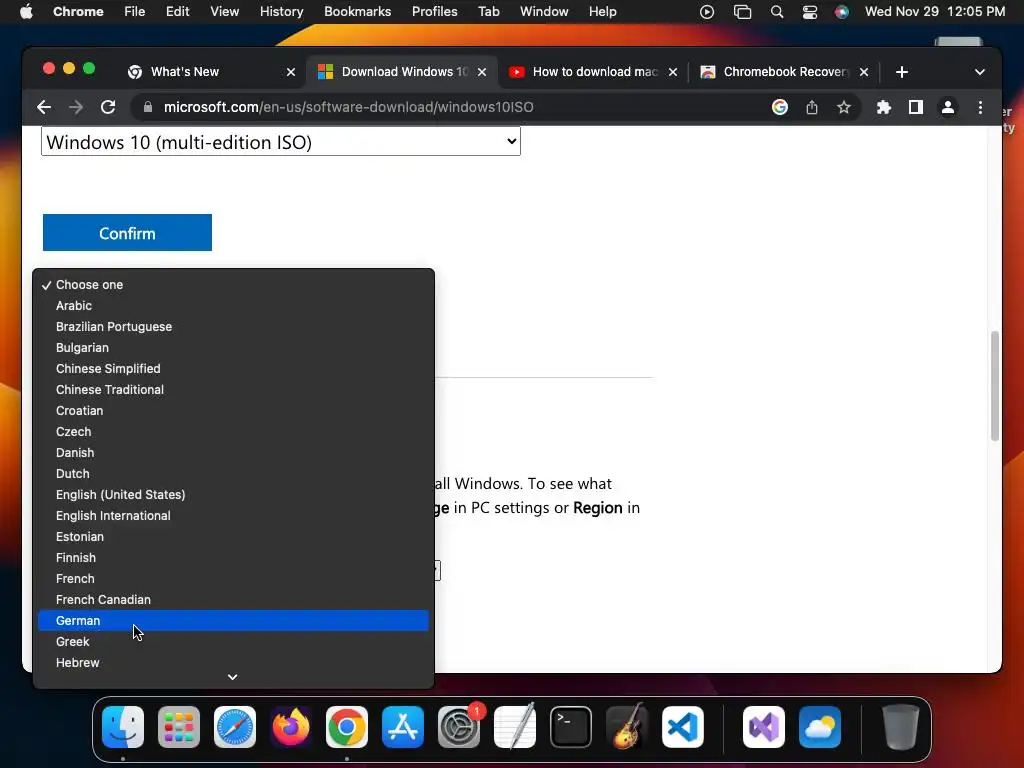The height and width of the screenshot is (768, 1024).
Task: Bookmark this page with star icon
Action: (x=844, y=107)
